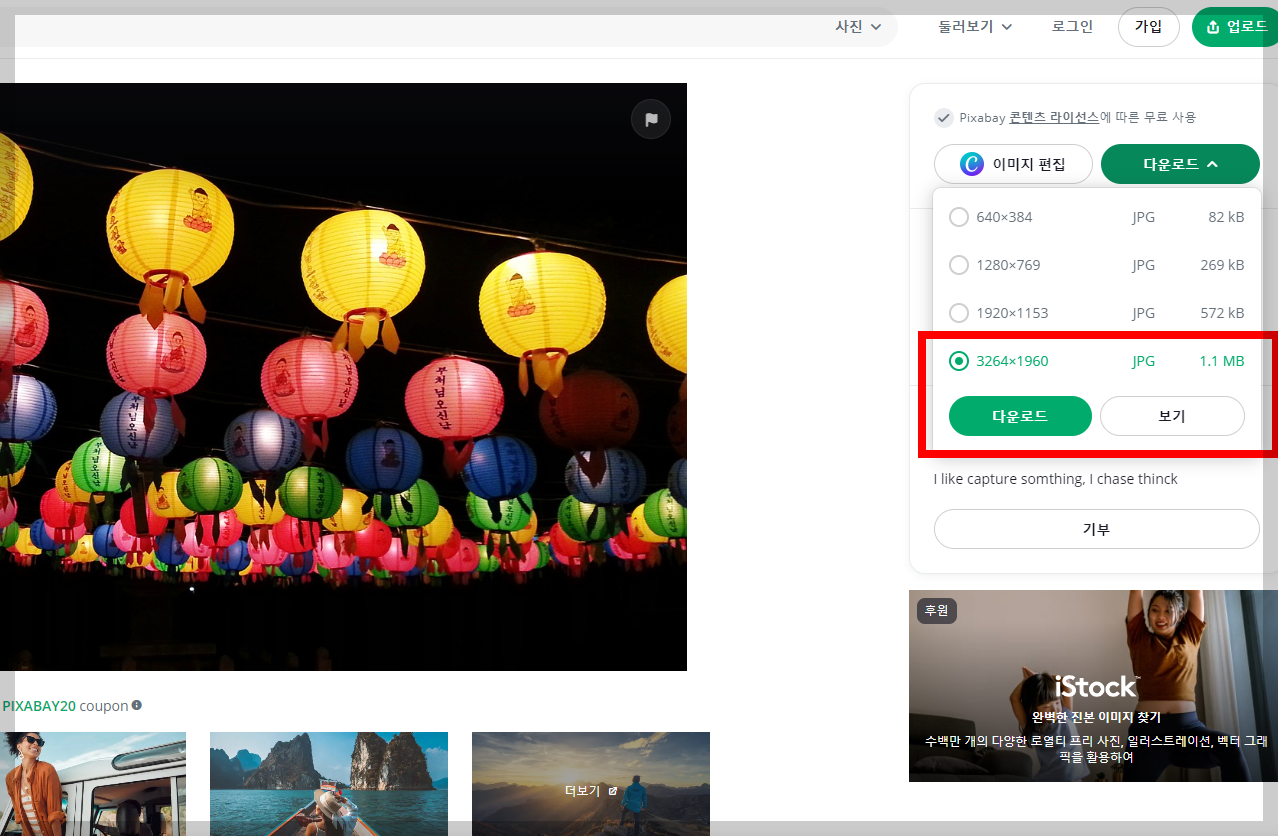Image resolution: width=1278 pixels, height=836 pixels.
Task: Click 로그인 in the header
Action: click(1072, 27)
